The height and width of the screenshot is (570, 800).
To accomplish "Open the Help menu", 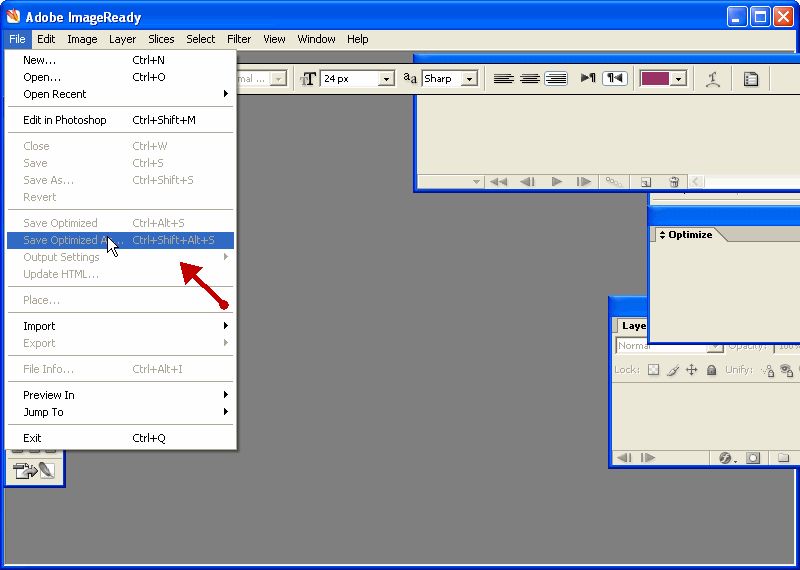I will [358, 39].
